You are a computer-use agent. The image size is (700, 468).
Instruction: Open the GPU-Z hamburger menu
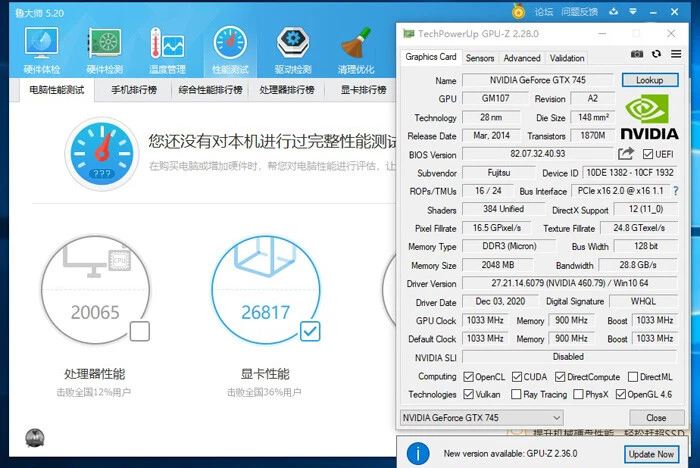tap(676, 54)
